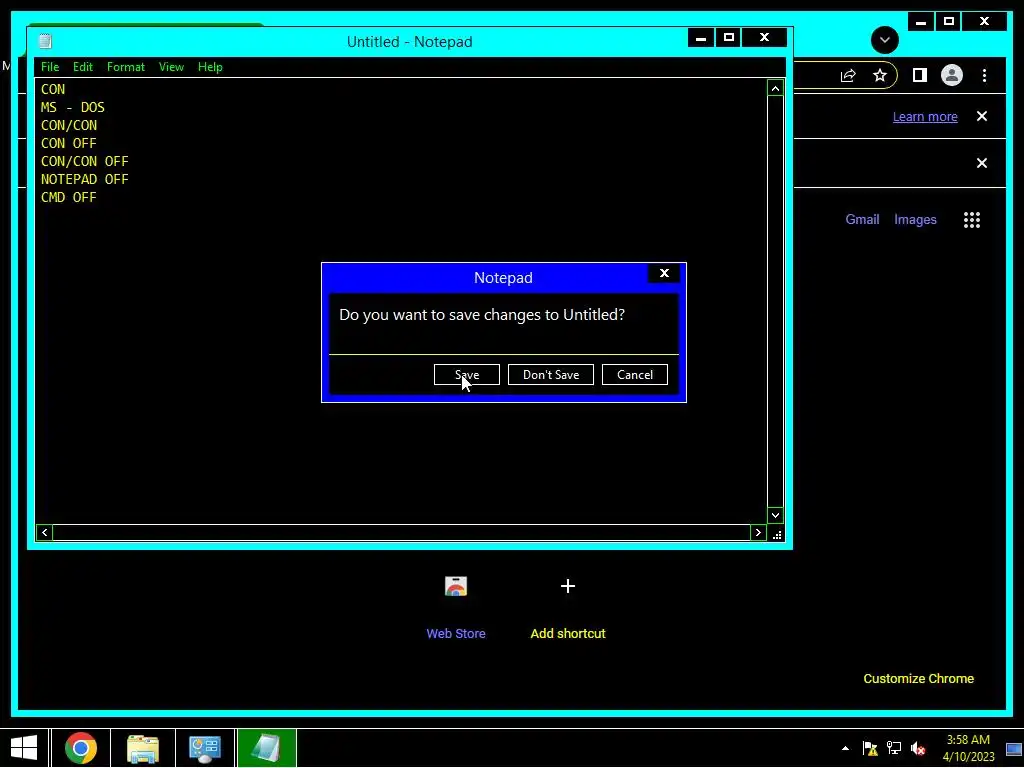Viewport: 1024px width, 768px height.
Task: Click the Chrome share page icon
Action: point(848,76)
